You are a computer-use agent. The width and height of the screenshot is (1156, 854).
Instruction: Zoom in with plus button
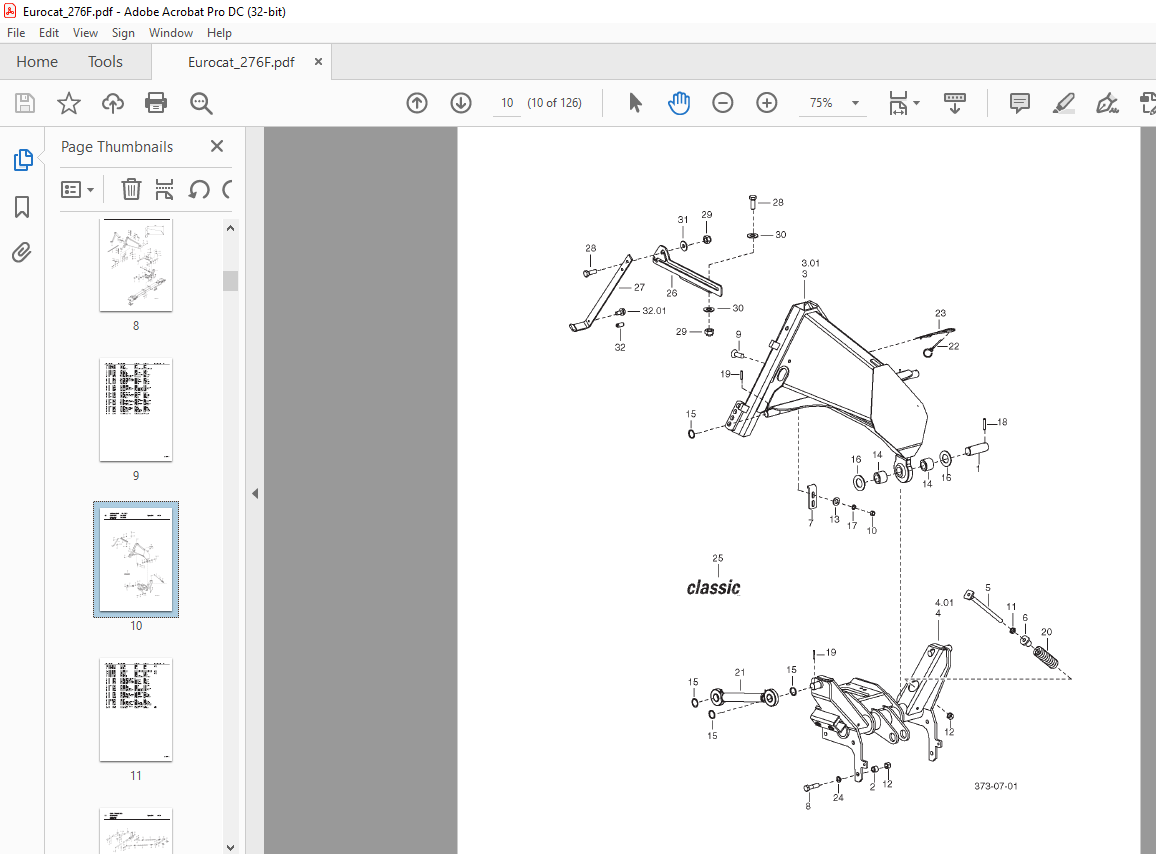pyautogui.click(x=767, y=103)
